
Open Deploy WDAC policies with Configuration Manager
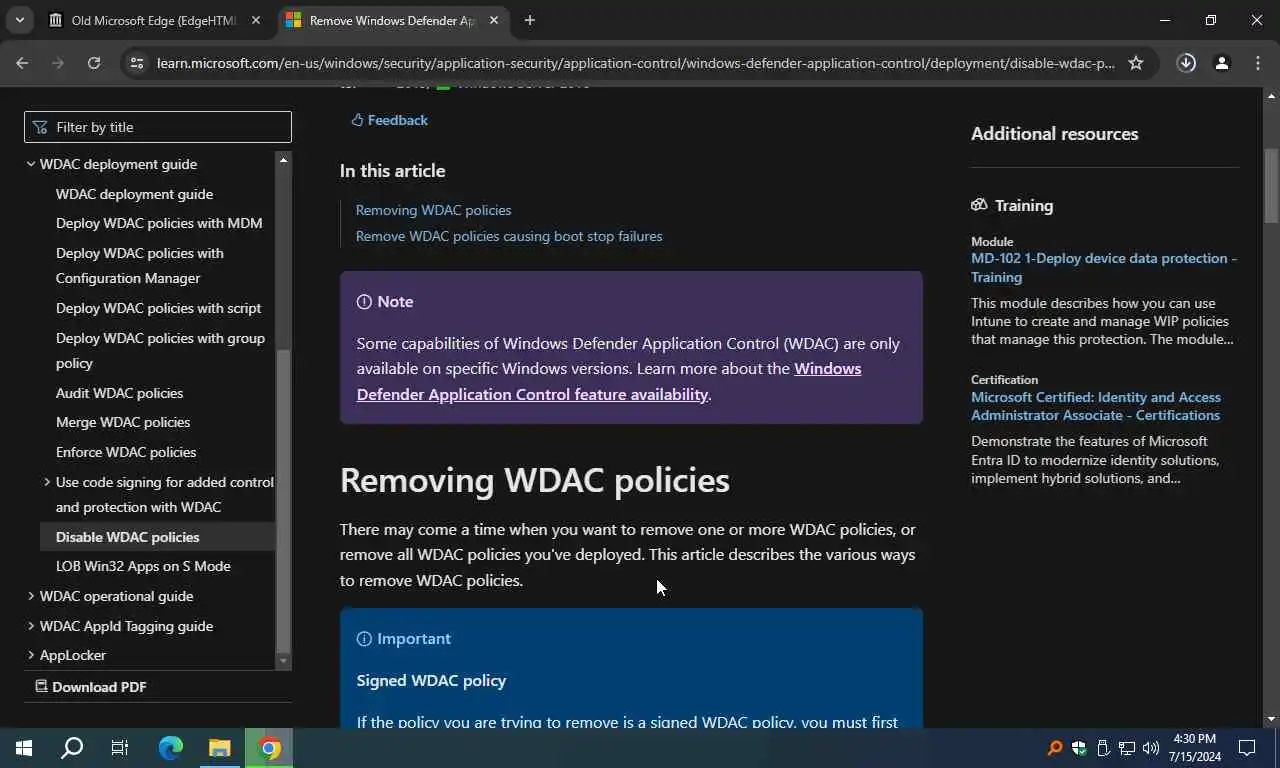coord(140,265)
